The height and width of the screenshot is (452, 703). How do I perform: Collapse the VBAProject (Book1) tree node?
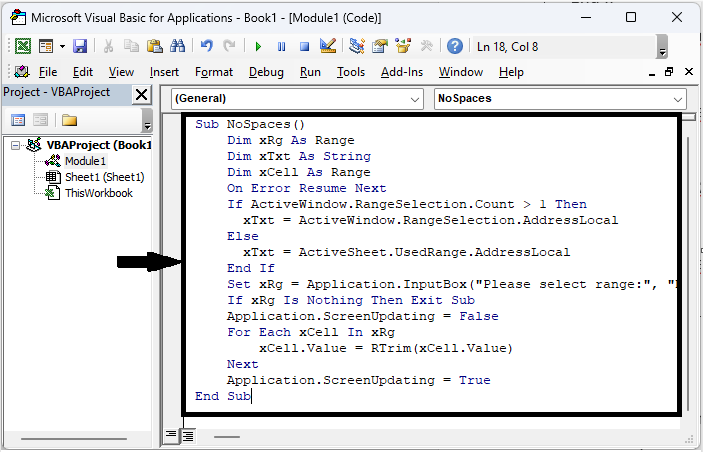(x=16, y=145)
